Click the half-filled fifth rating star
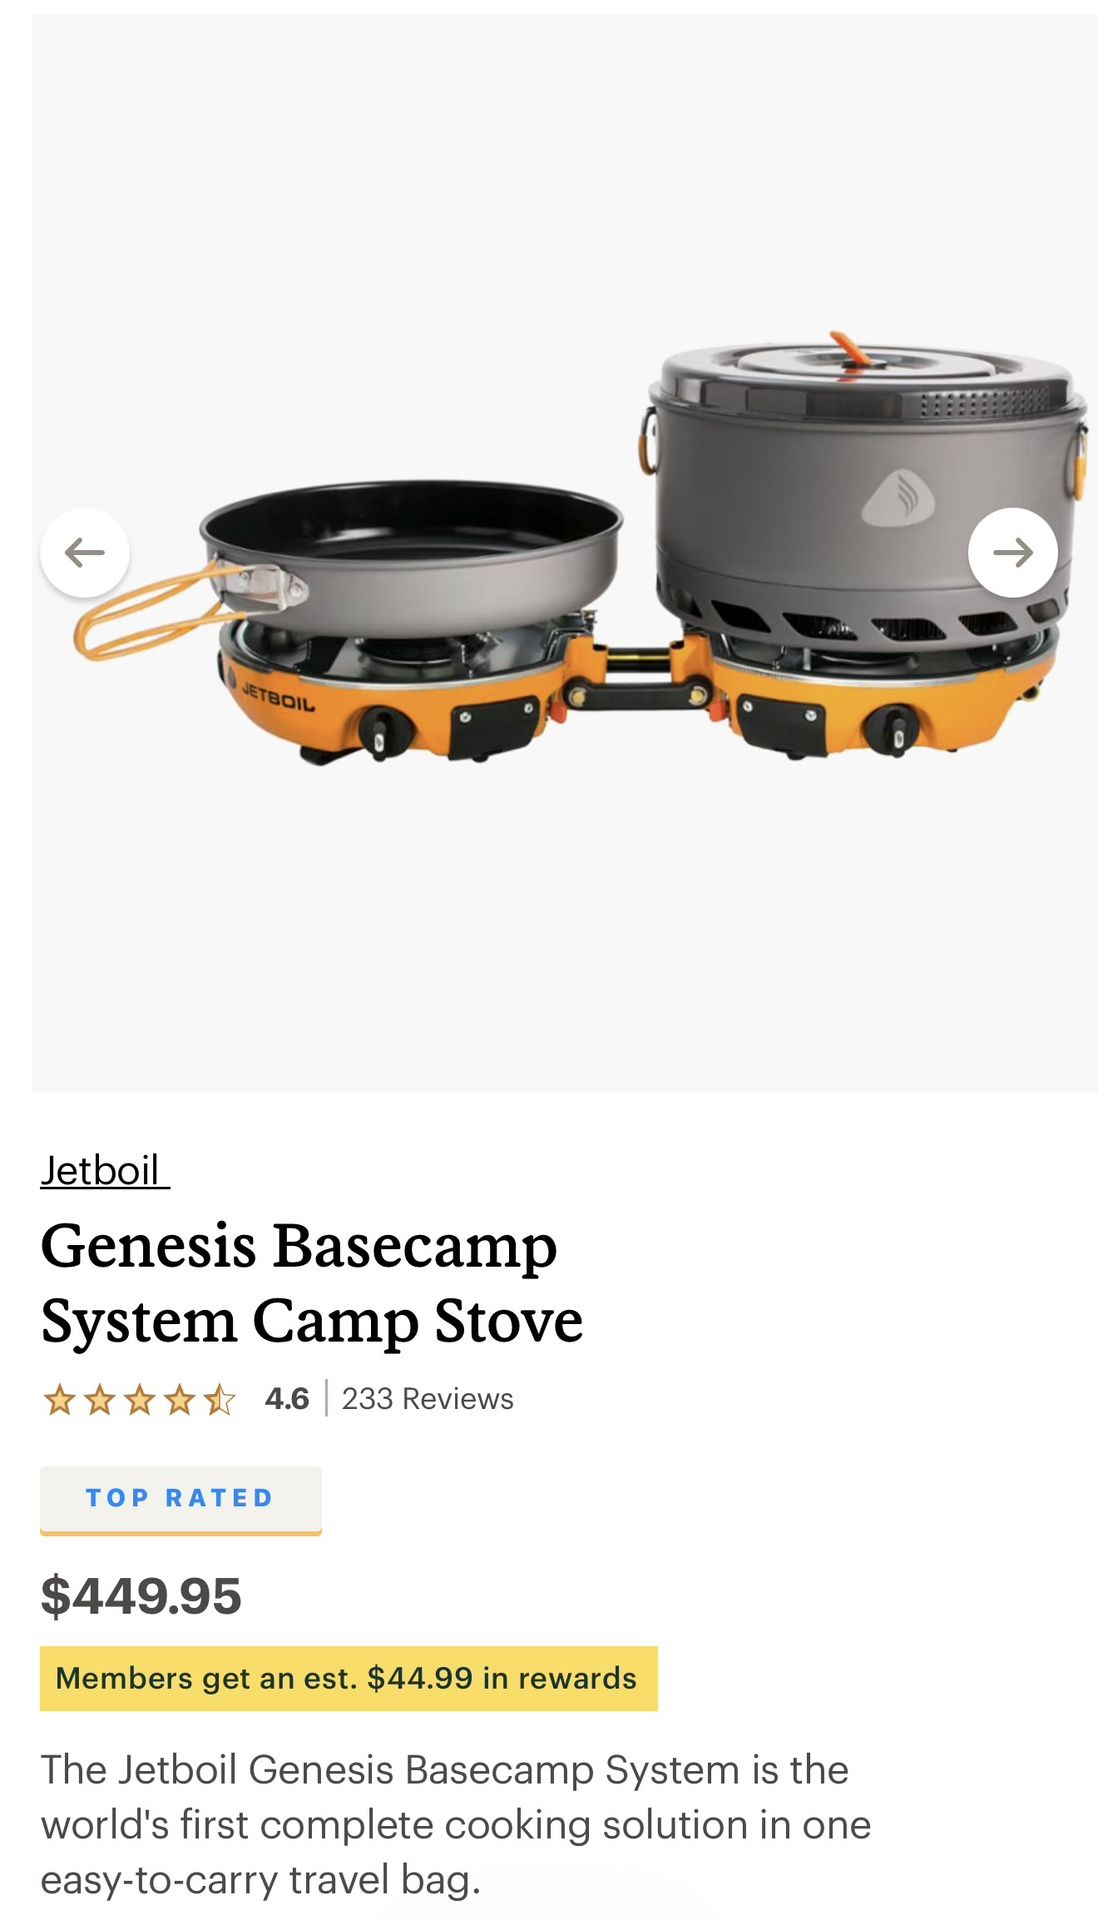Image resolution: width=1098 pixels, height=1920 pixels. (x=219, y=1399)
